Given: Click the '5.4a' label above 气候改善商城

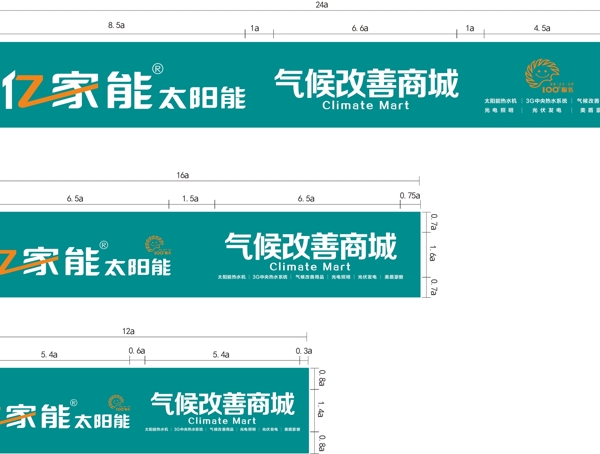Looking at the screenshot, I should [x=221, y=355].
